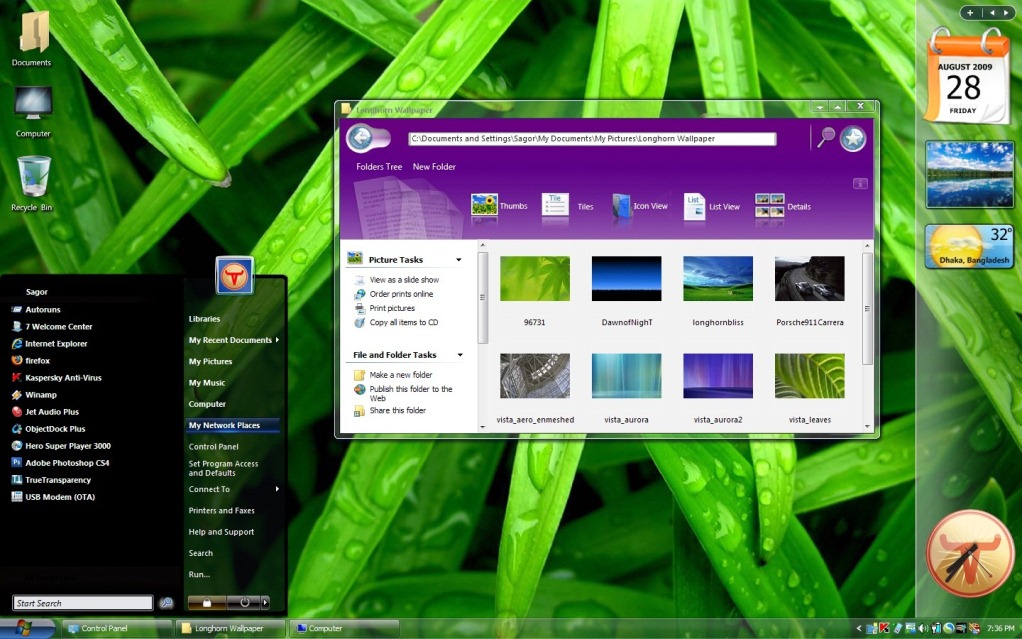Expand the Connect To submenu arrow
This screenshot has width=1022, height=639.
tap(278, 489)
